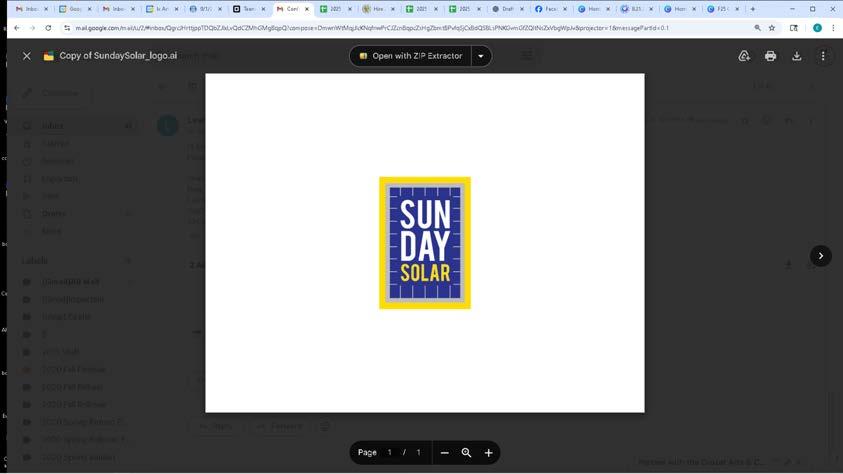Bookmark this page with the star
This screenshot has height=474, width=843.
(x=772, y=28)
